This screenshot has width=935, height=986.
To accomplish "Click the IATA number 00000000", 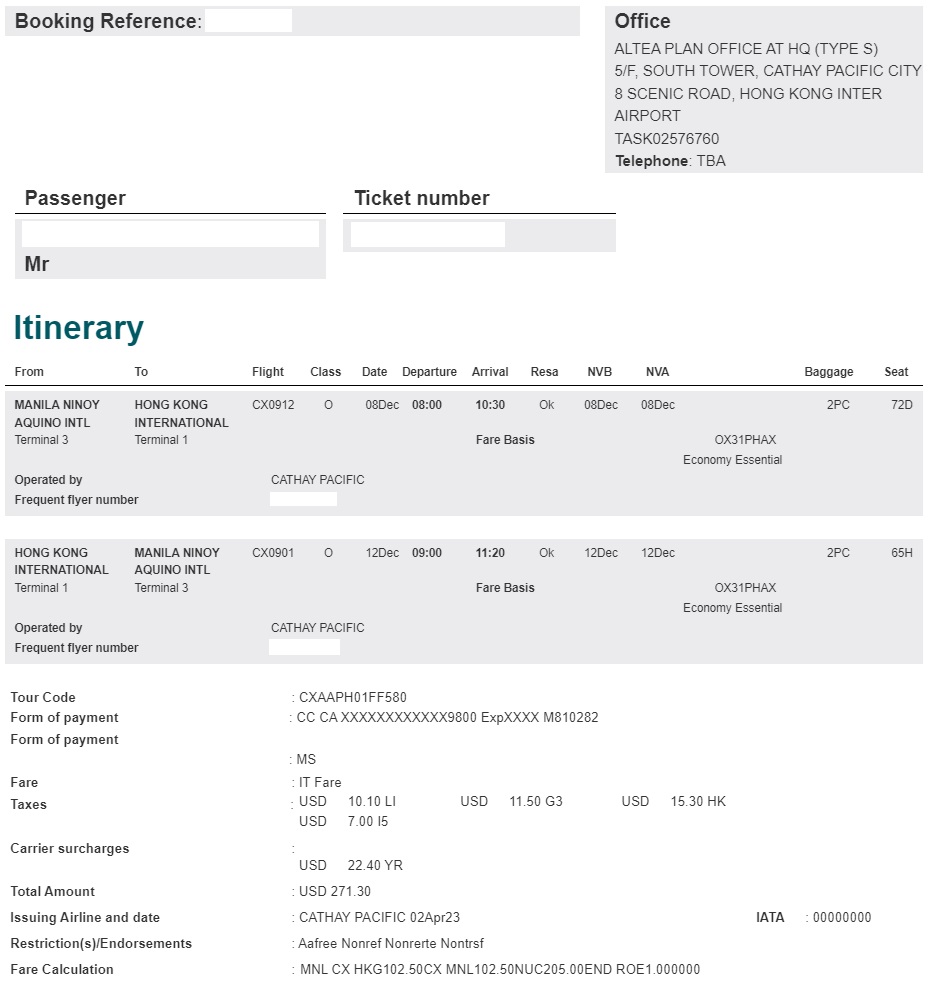I will [842, 917].
